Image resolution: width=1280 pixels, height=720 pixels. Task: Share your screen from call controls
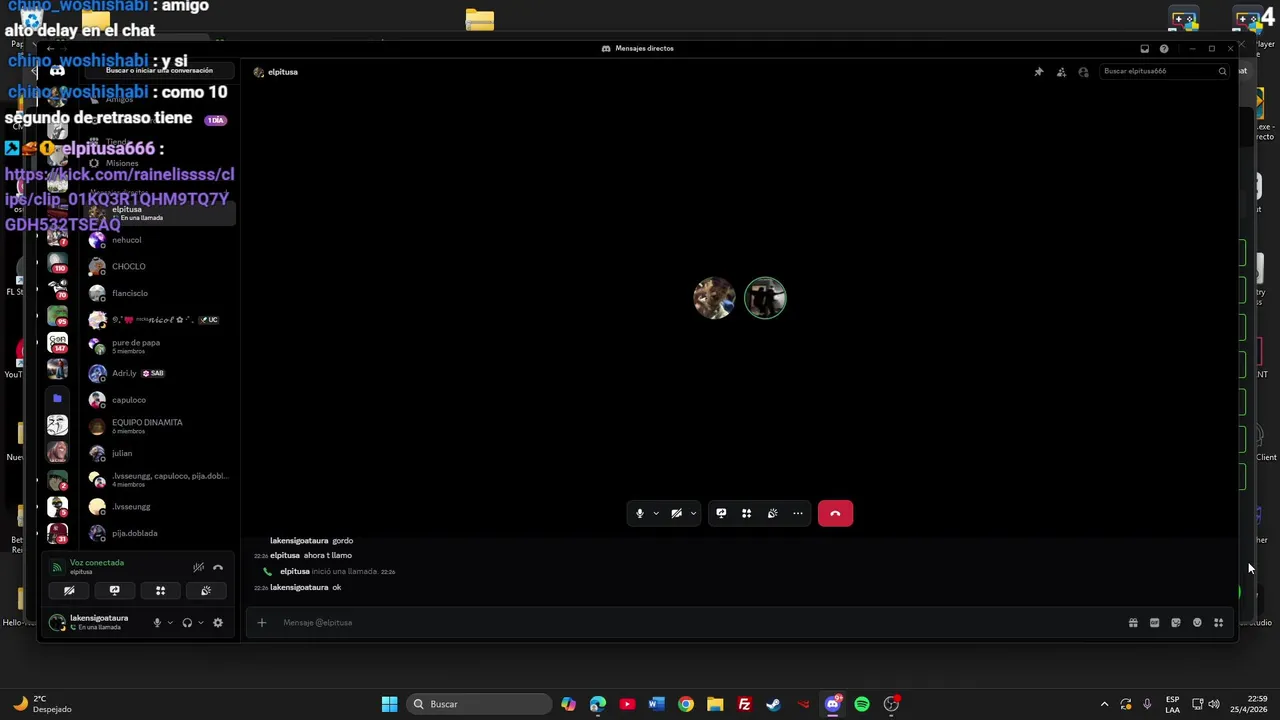click(x=721, y=513)
